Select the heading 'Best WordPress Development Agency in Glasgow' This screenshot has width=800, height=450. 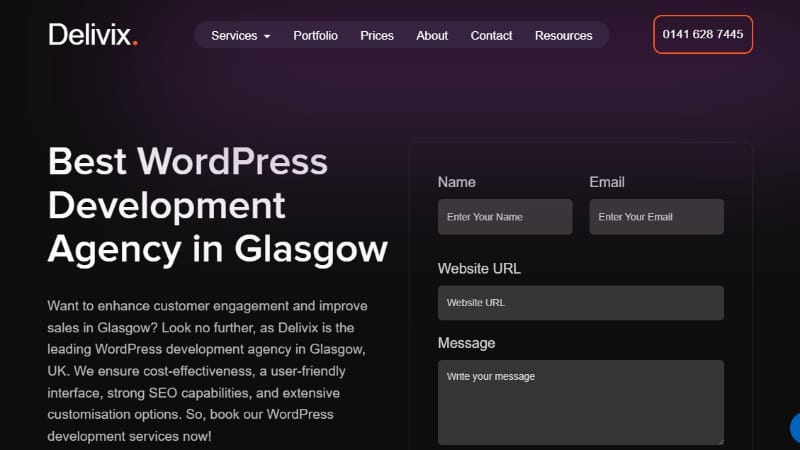(x=218, y=205)
